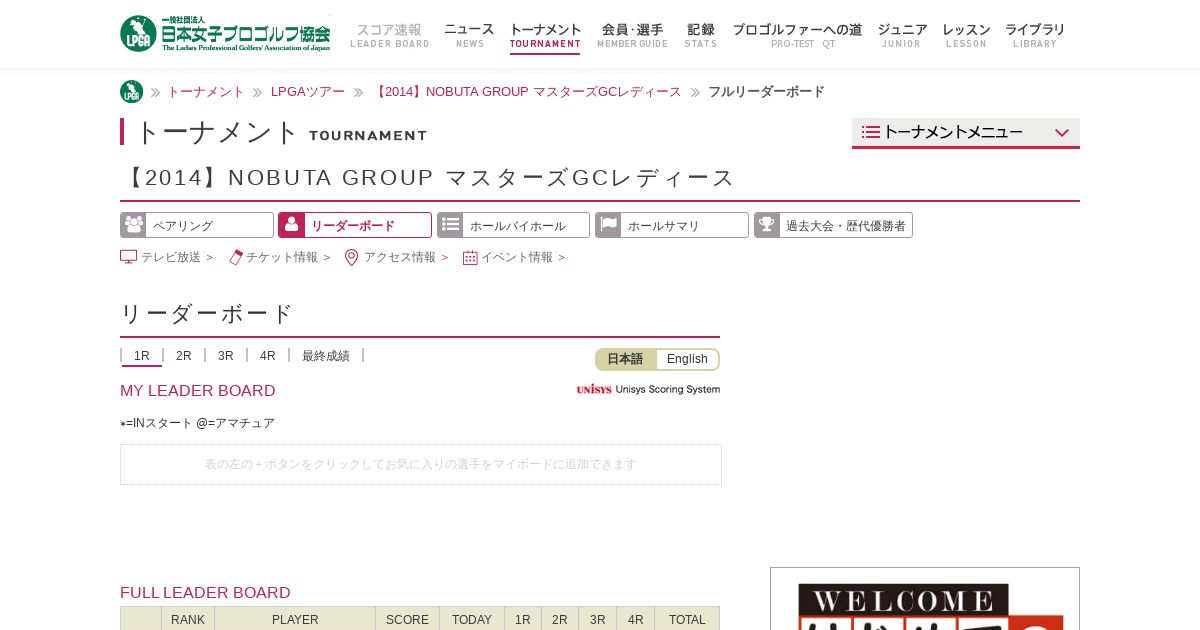The width and height of the screenshot is (1200, 630).
Task: Click the 4R column header in table
Action: (x=636, y=619)
